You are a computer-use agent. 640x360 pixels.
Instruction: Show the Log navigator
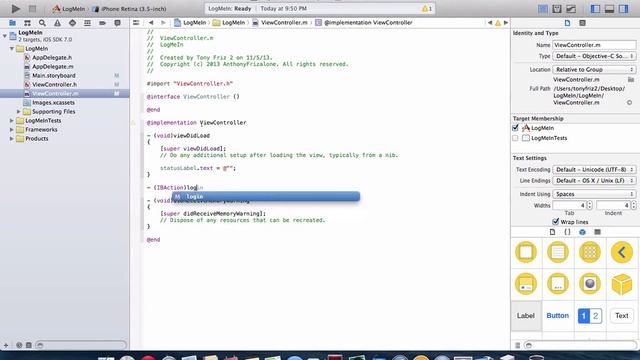click(118, 23)
